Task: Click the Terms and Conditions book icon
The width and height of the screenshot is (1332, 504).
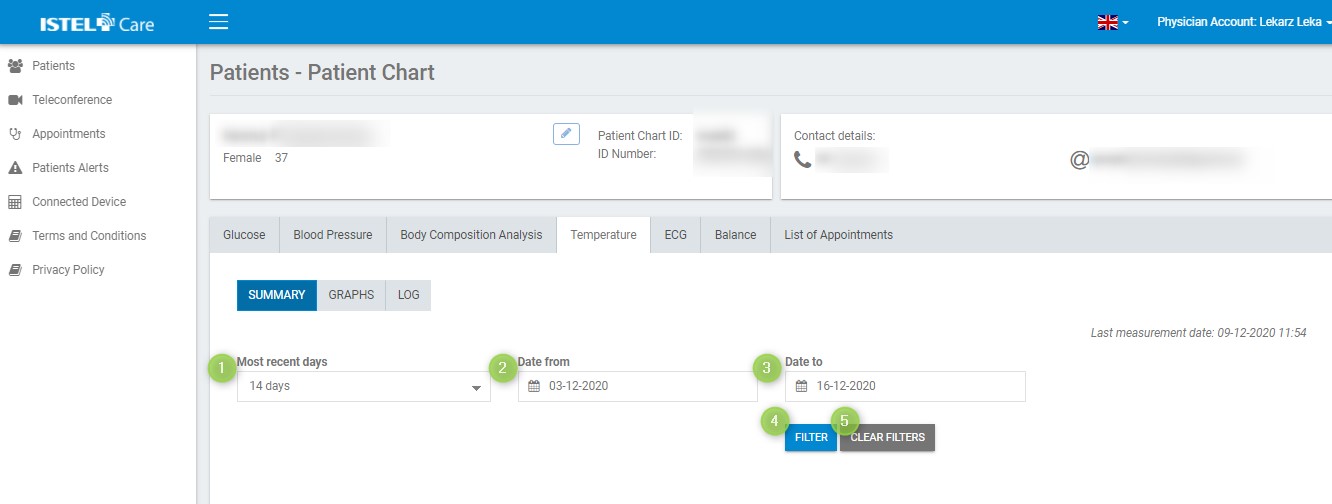Action: tap(15, 236)
